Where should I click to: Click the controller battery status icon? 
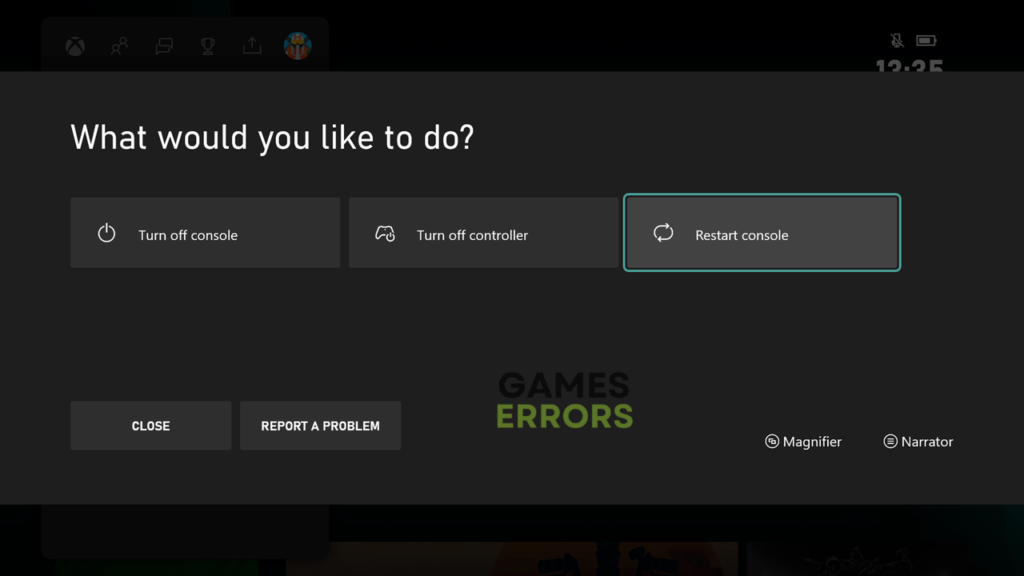click(x=926, y=40)
